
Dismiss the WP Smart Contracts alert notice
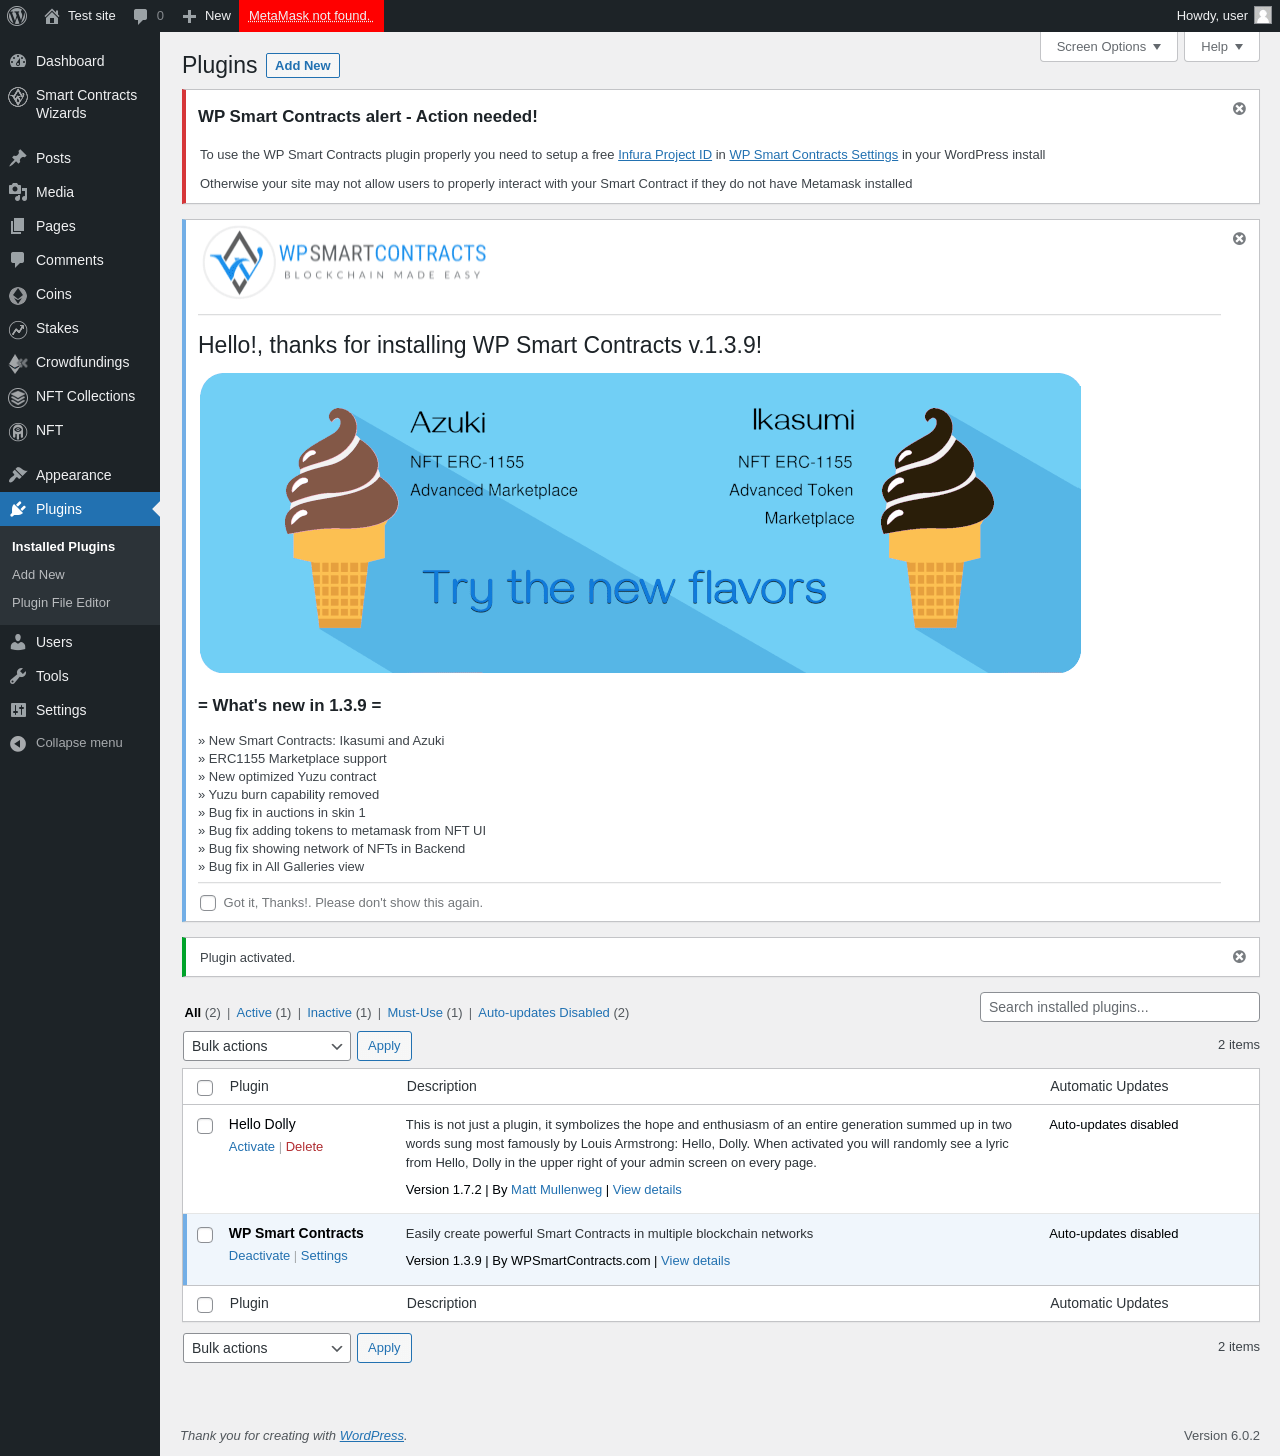pyautogui.click(x=1239, y=109)
